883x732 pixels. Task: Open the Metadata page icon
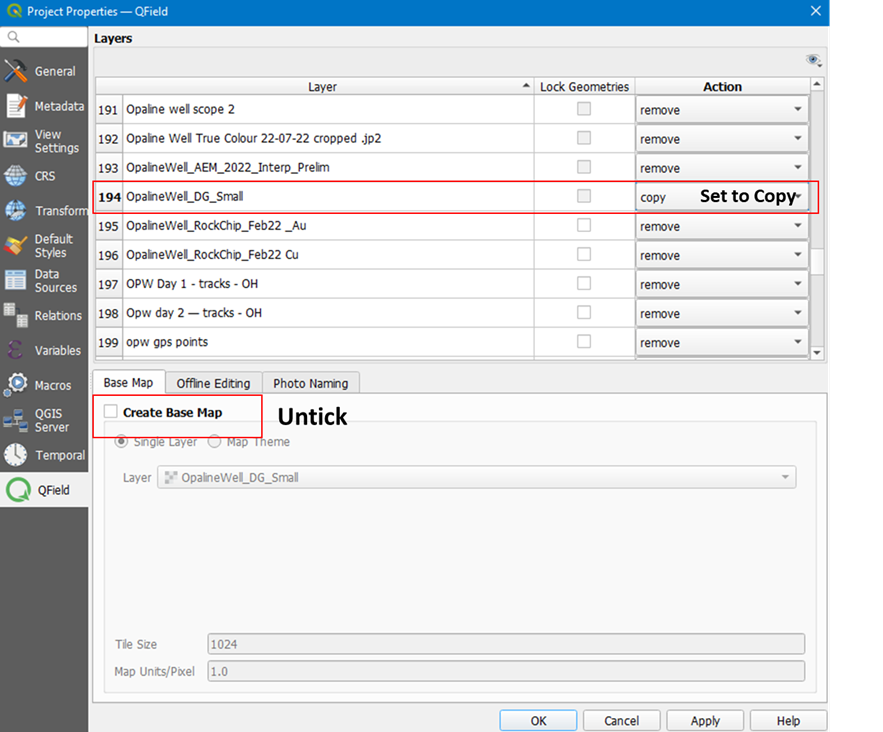point(16,106)
